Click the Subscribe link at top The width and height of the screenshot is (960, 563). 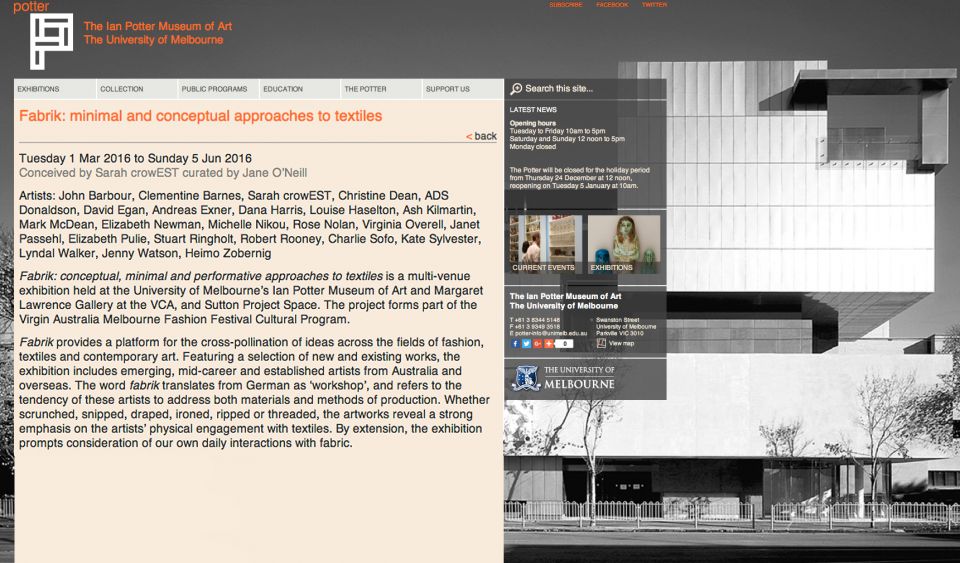(566, 5)
